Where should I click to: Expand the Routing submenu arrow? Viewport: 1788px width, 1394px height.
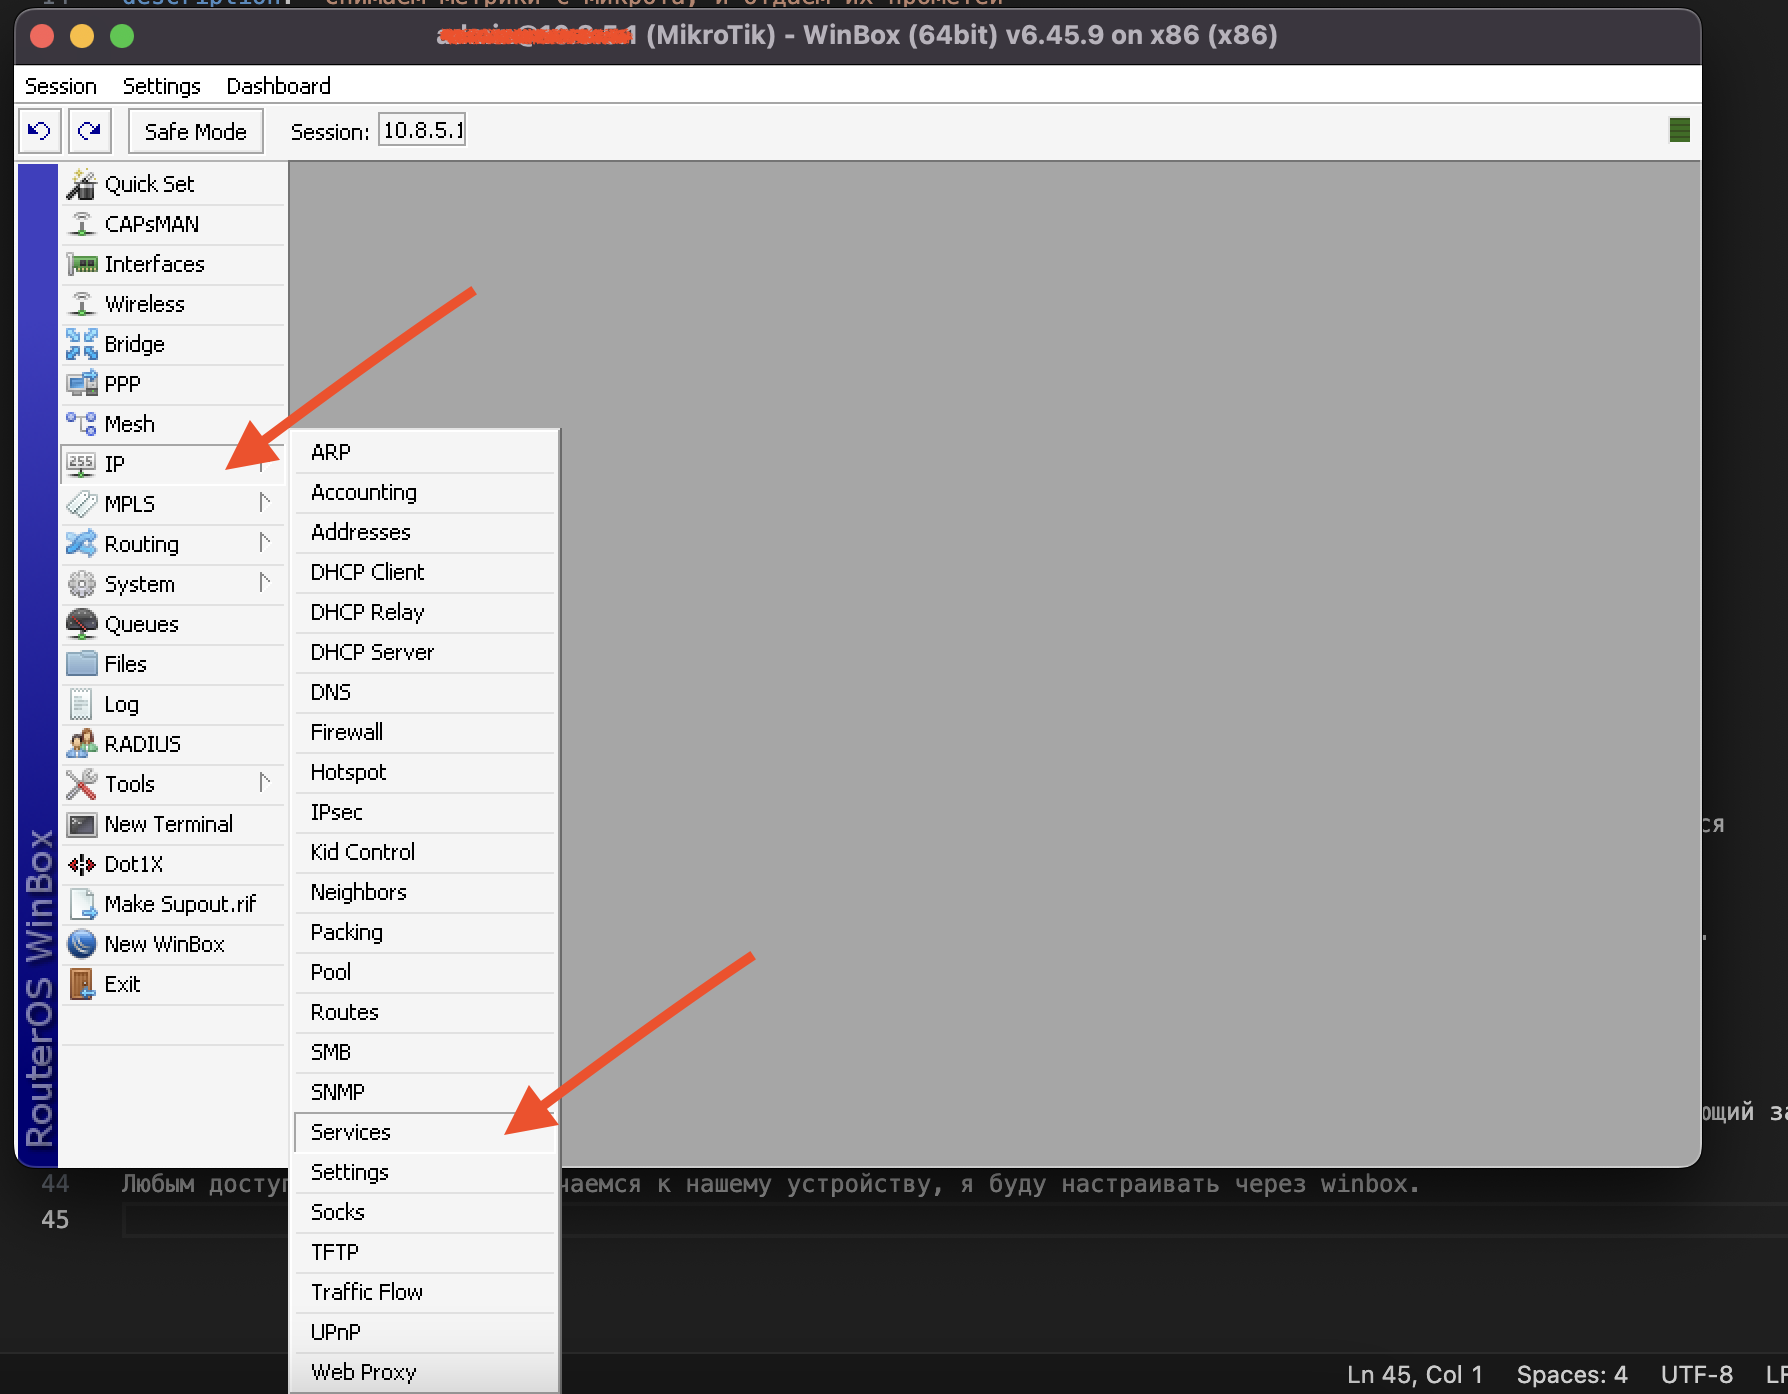[x=264, y=543]
